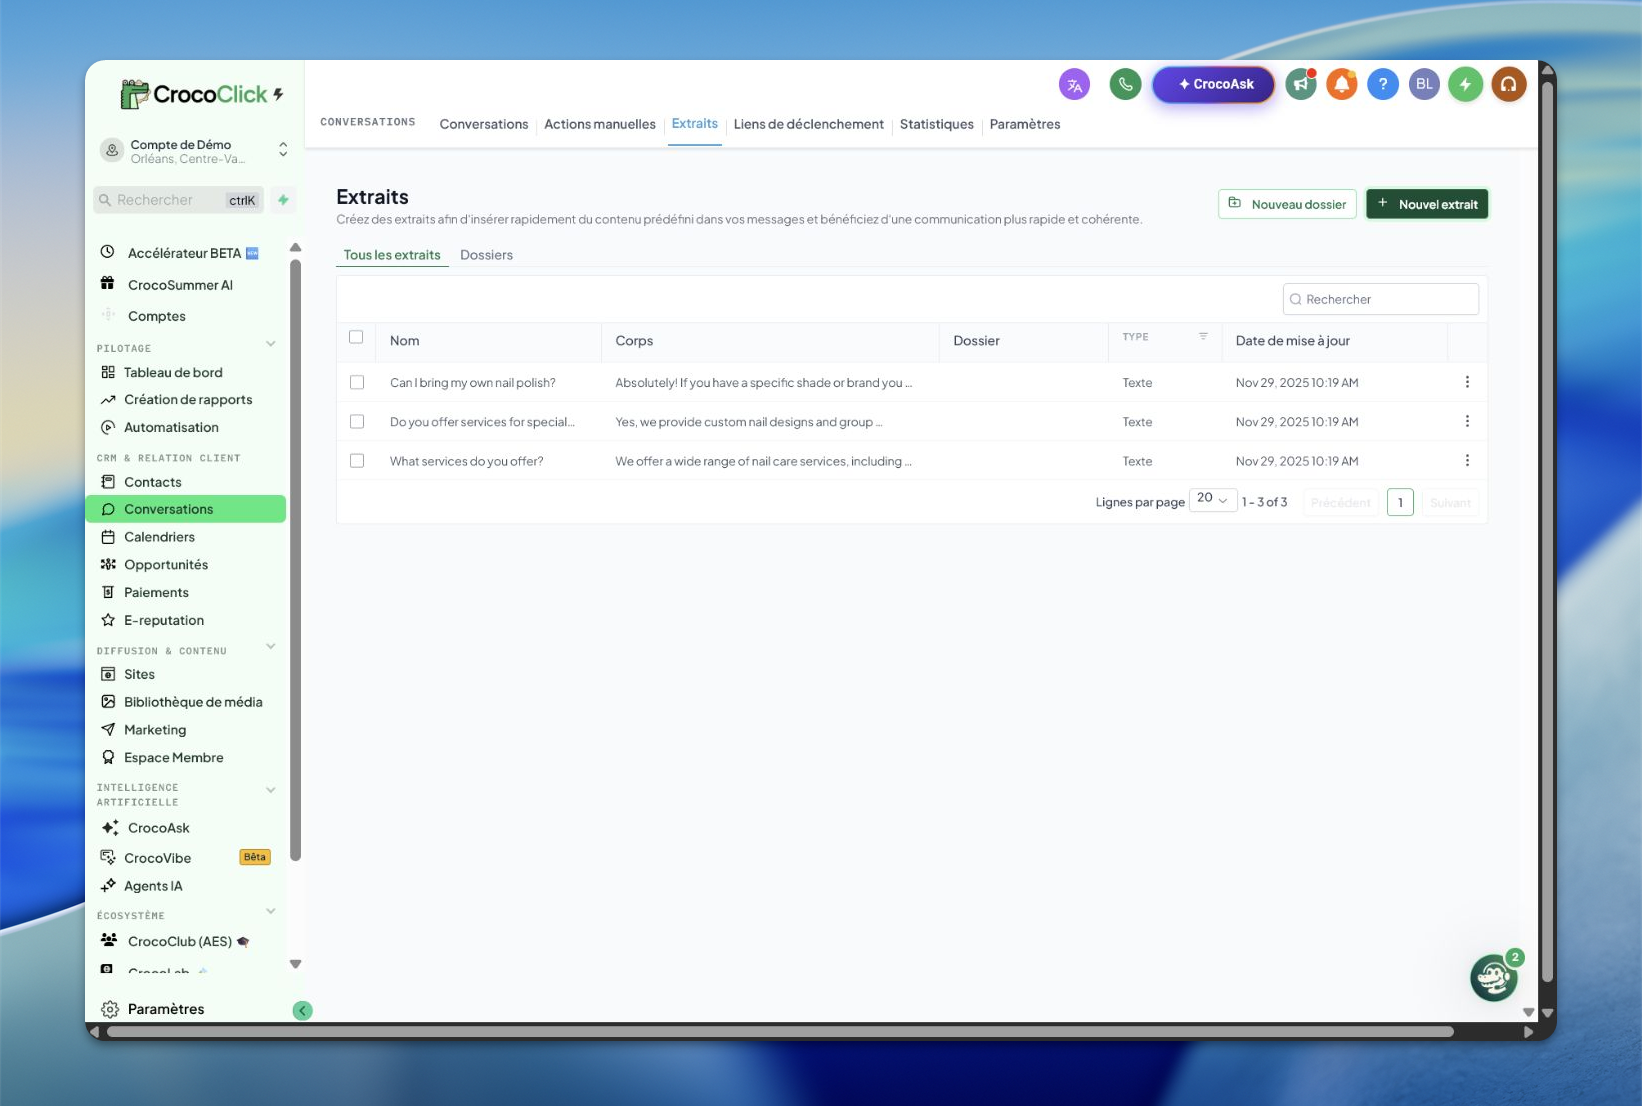This screenshot has height=1106, width=1642.
Task: Open the Conversations sidebar item
Action: point(186,509)
